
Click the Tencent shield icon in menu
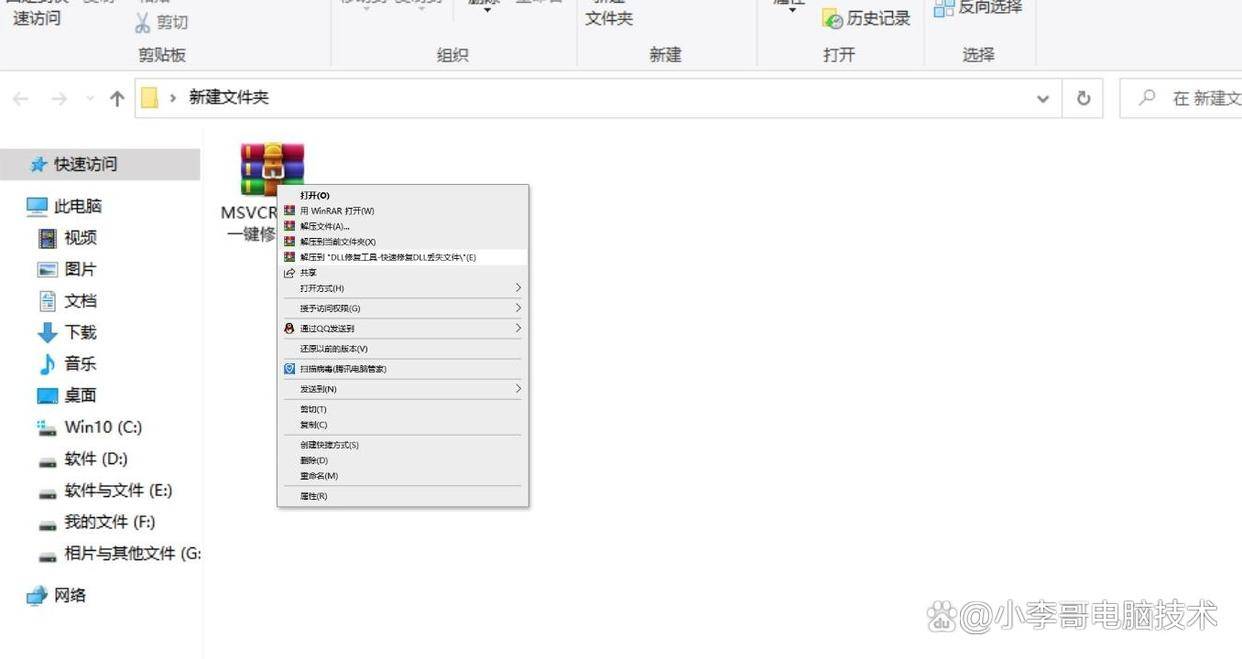pos(290,368)
